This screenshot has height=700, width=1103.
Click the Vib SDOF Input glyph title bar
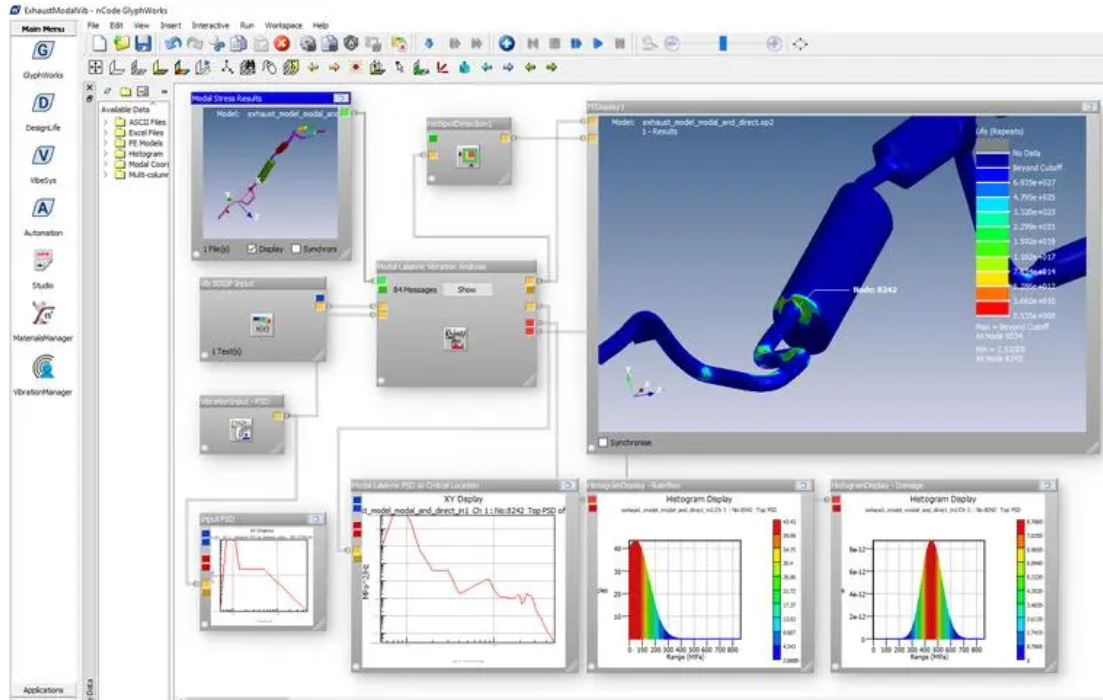(262, 284)
